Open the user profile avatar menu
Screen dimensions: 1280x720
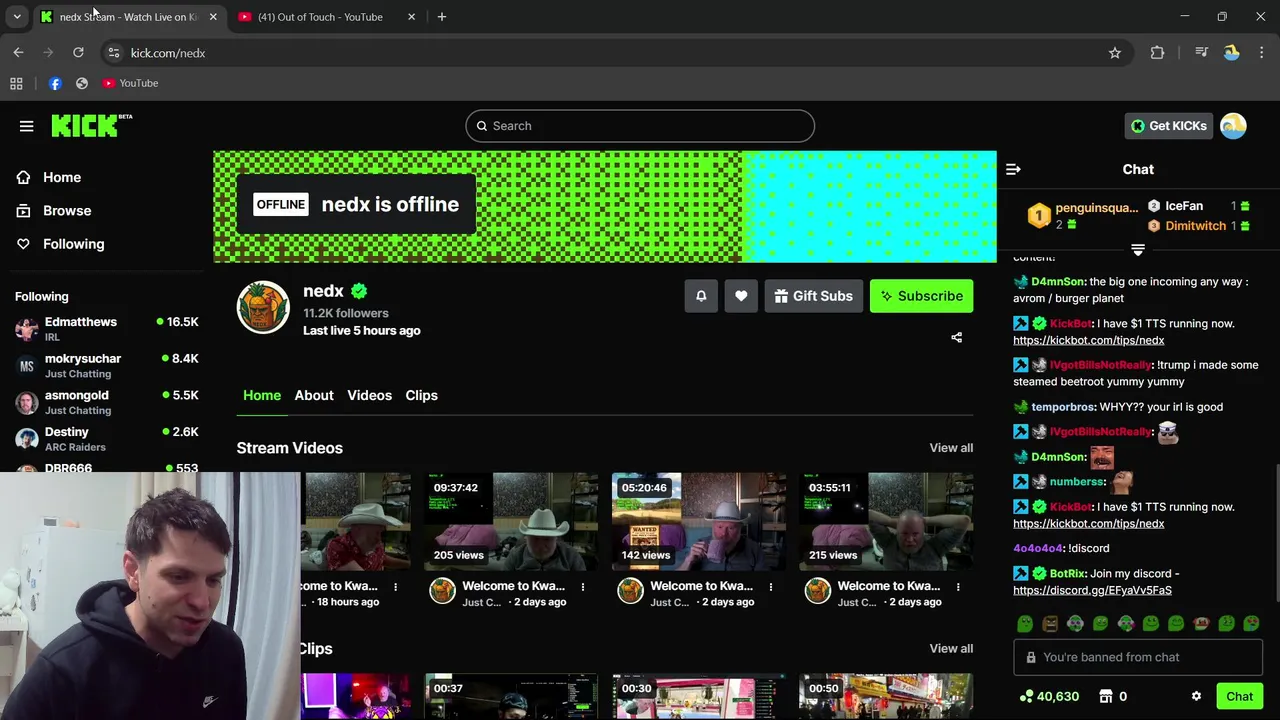click(1233, 126)
